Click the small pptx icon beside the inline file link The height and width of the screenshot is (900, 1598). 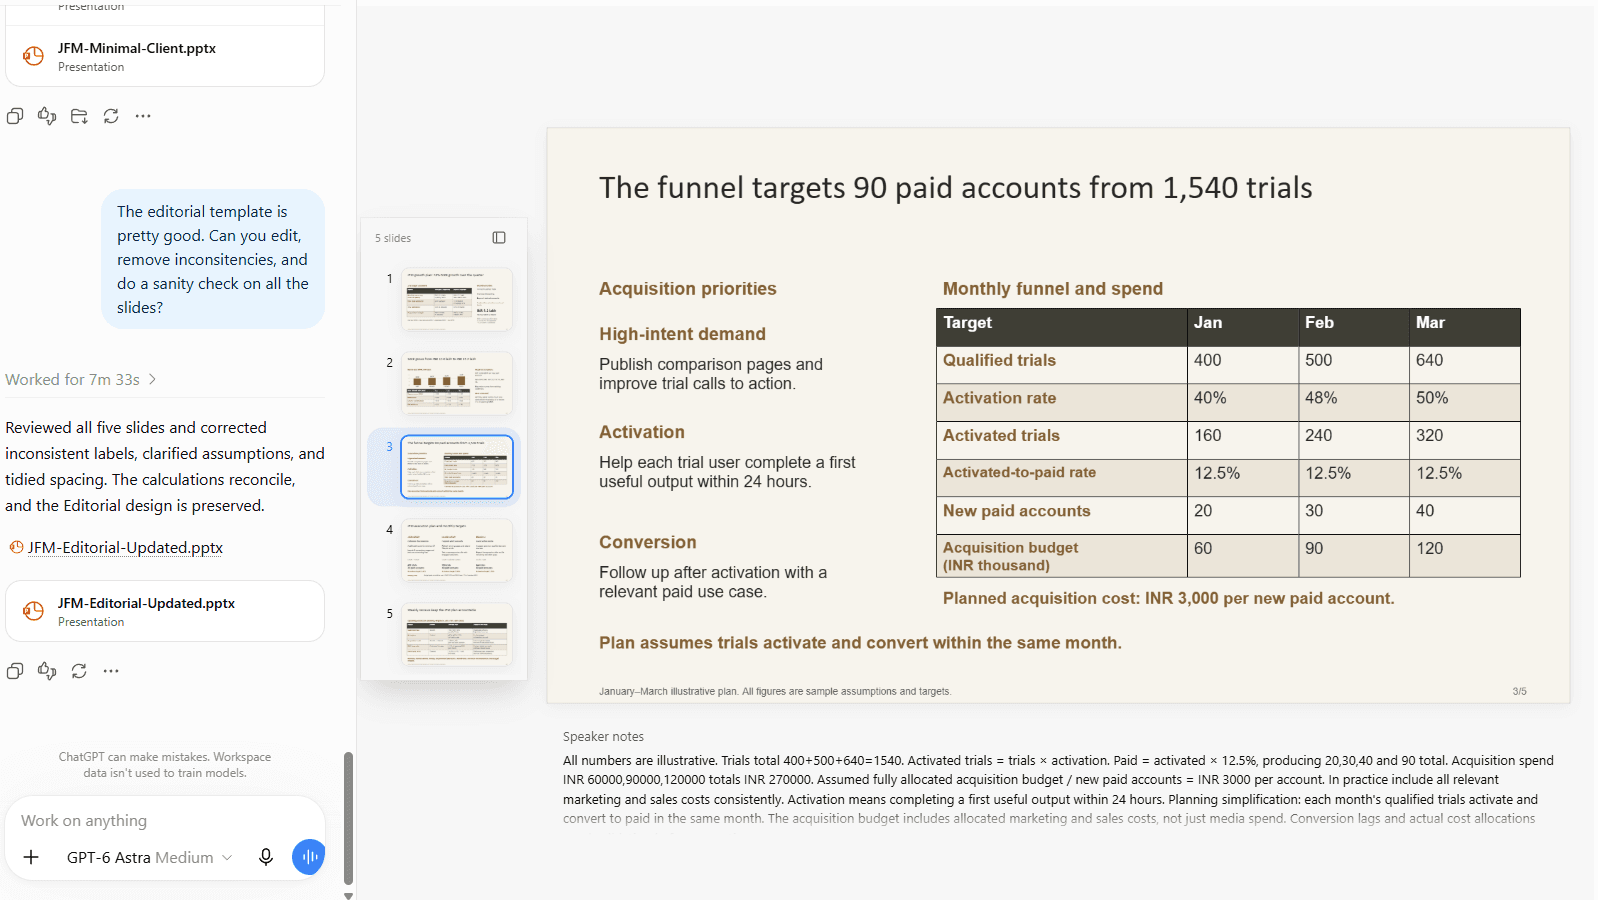[16, 547]
